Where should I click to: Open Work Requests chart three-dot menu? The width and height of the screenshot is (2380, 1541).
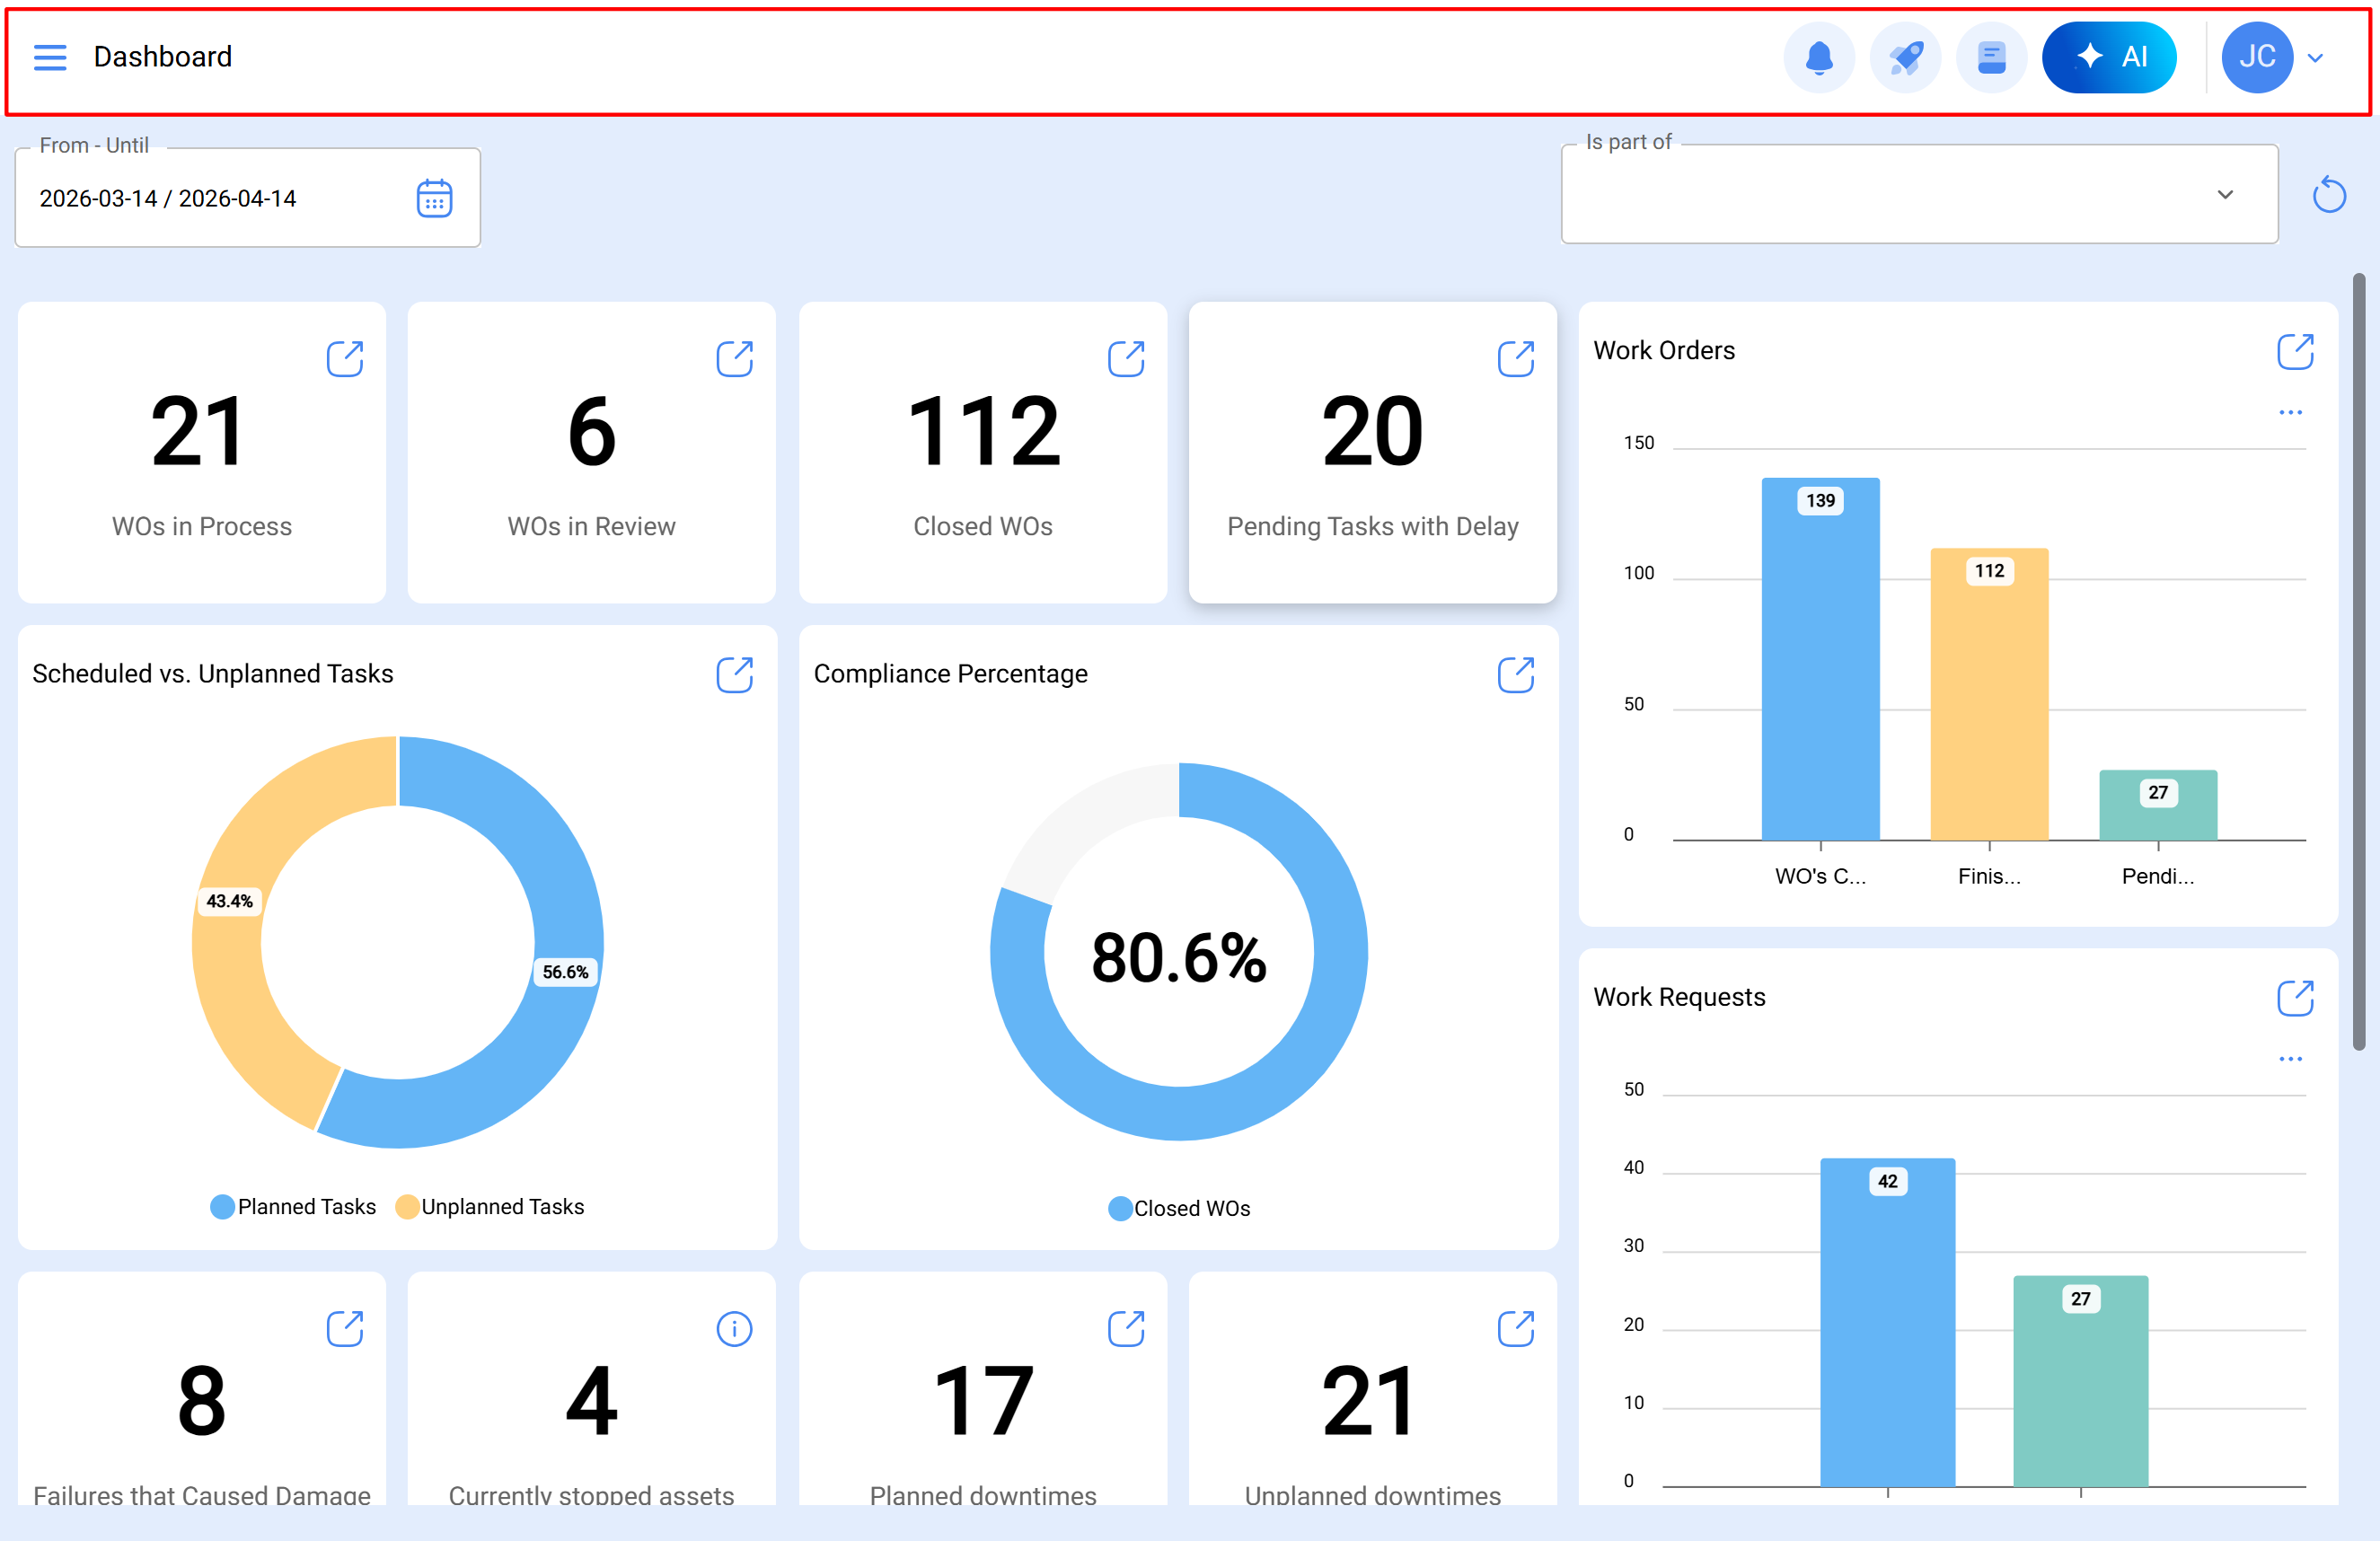tap(2290, 1059)
